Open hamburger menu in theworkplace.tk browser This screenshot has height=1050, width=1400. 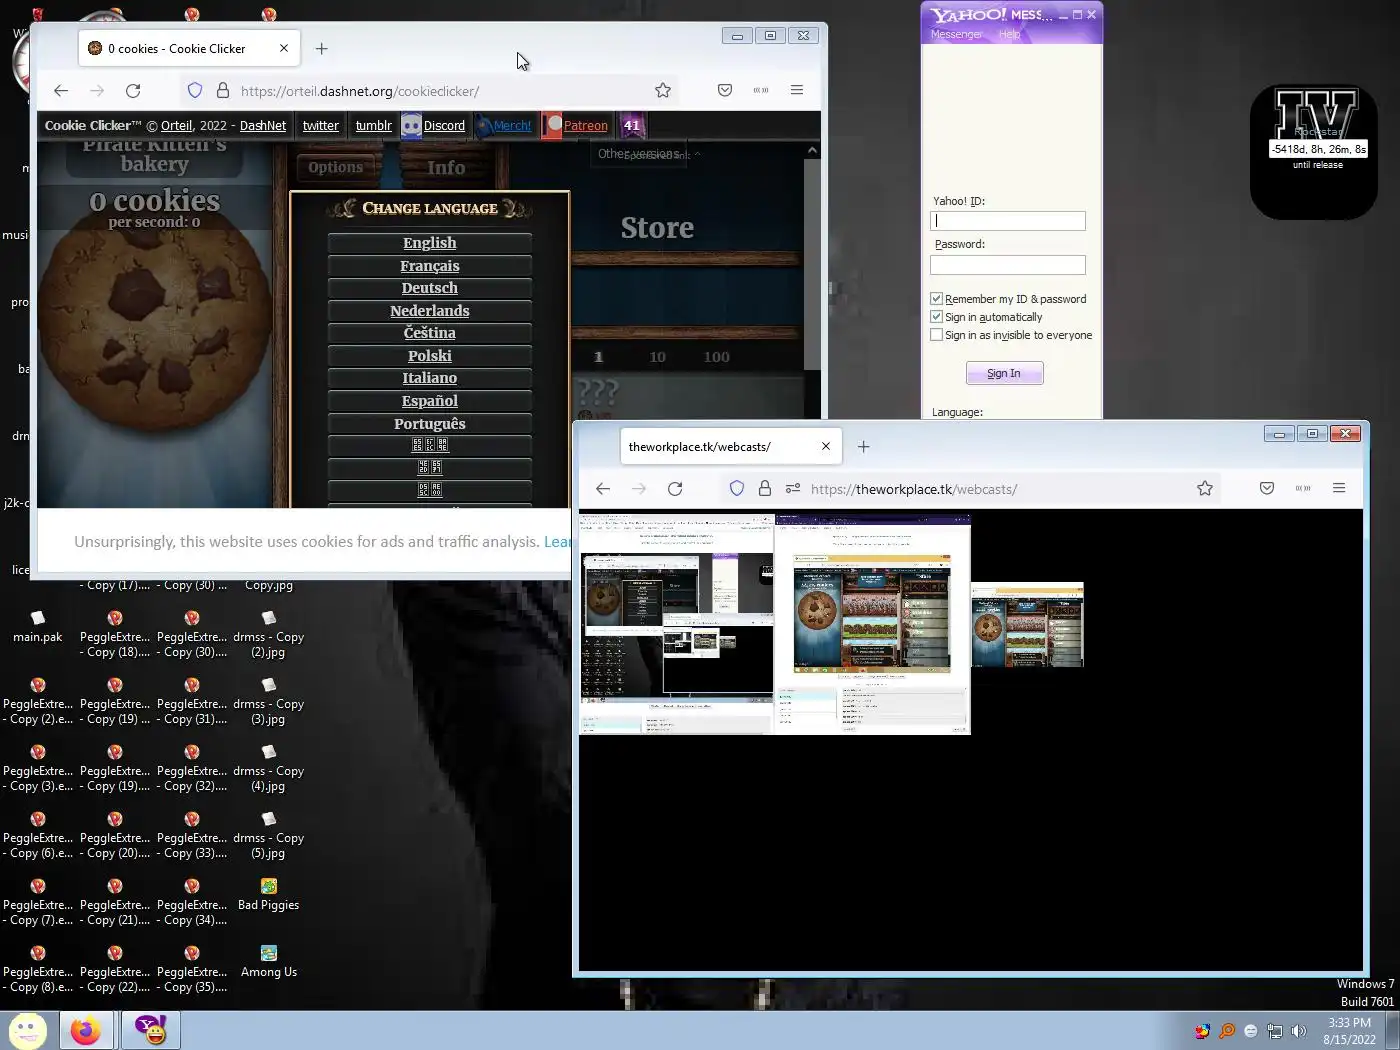pos(1339,488)
